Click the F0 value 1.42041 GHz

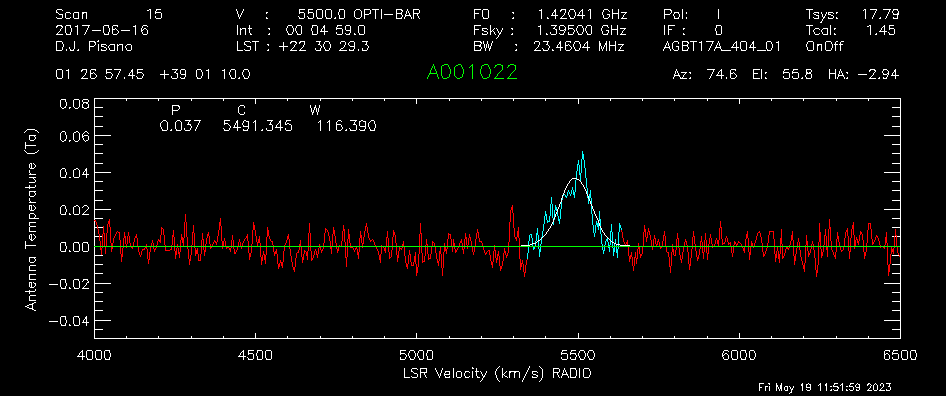point(583,14)
